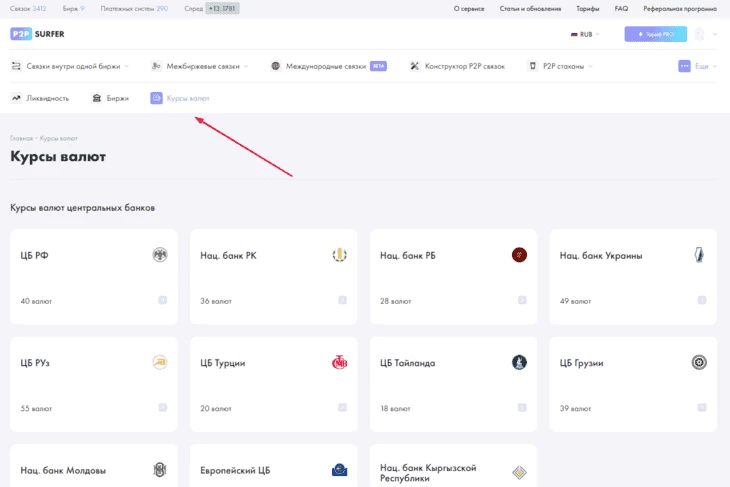Go to Ликвидность section

(x=47, y=98)
